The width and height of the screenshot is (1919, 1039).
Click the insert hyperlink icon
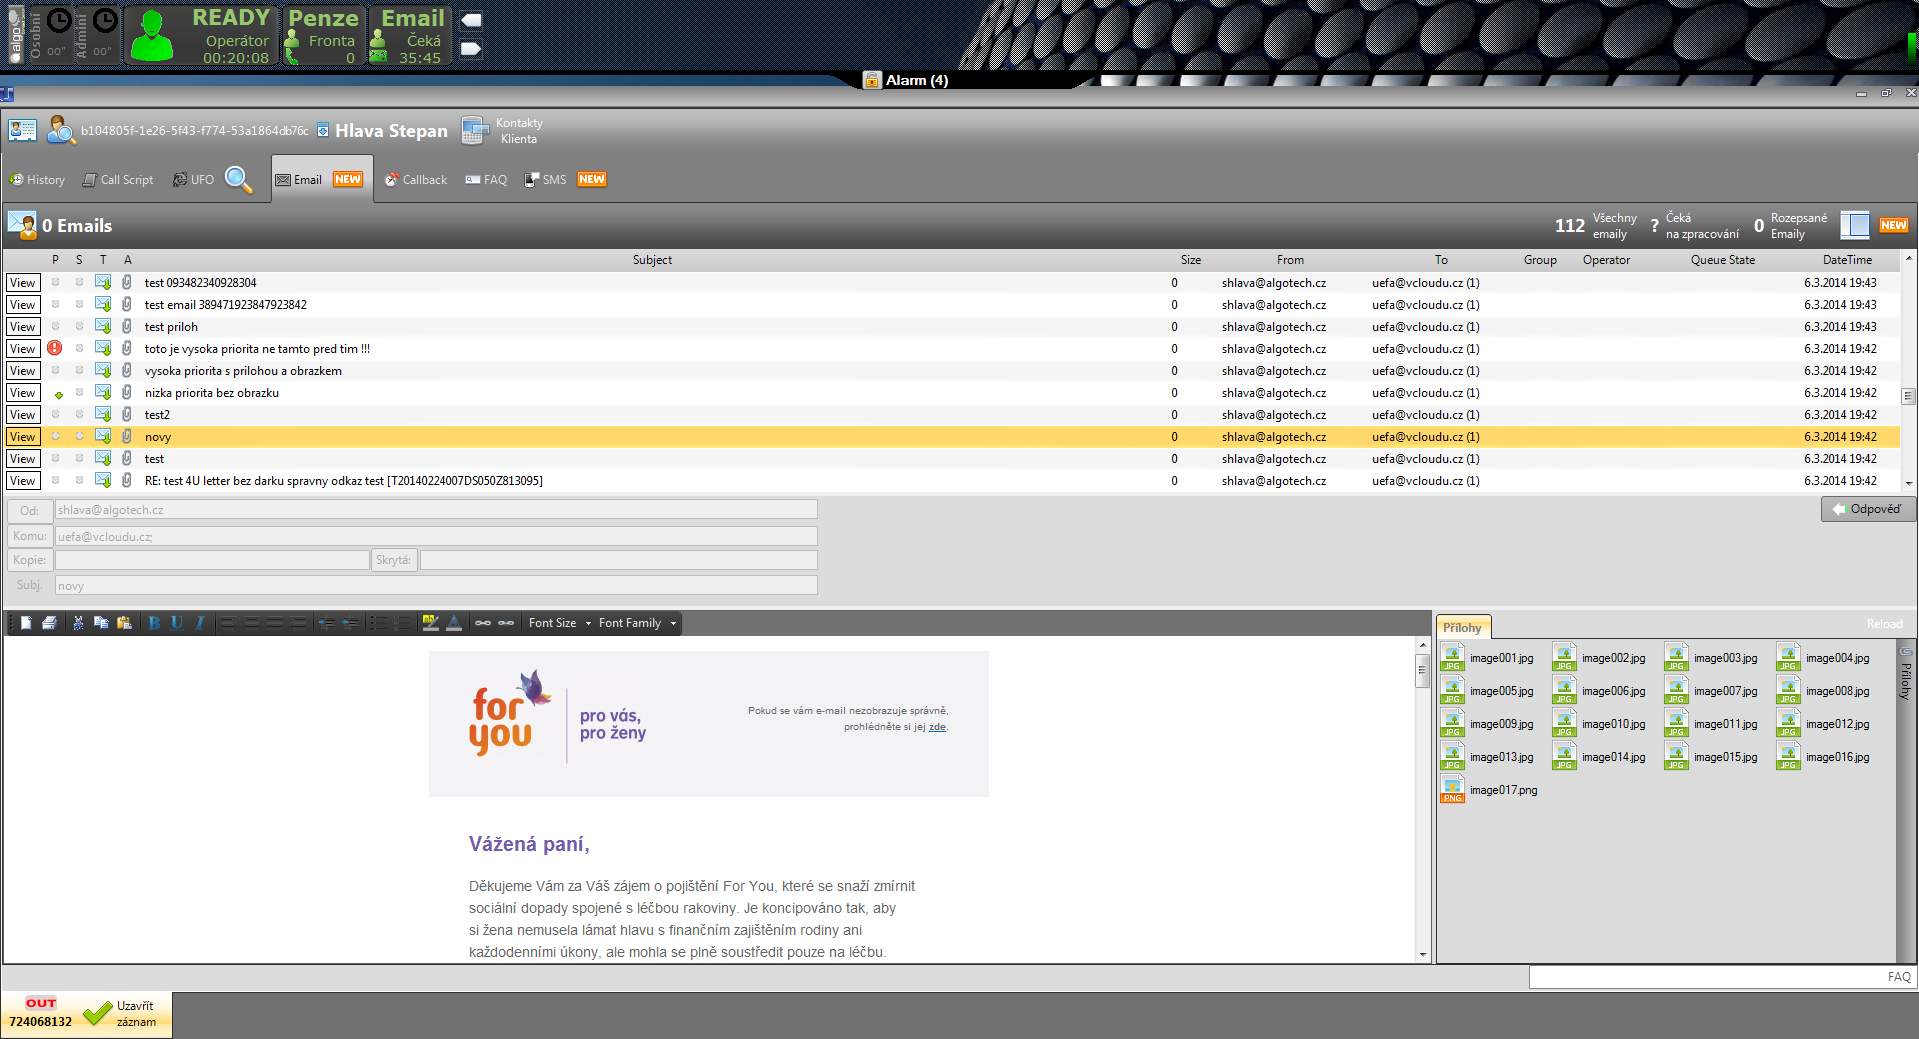(483, 623)
